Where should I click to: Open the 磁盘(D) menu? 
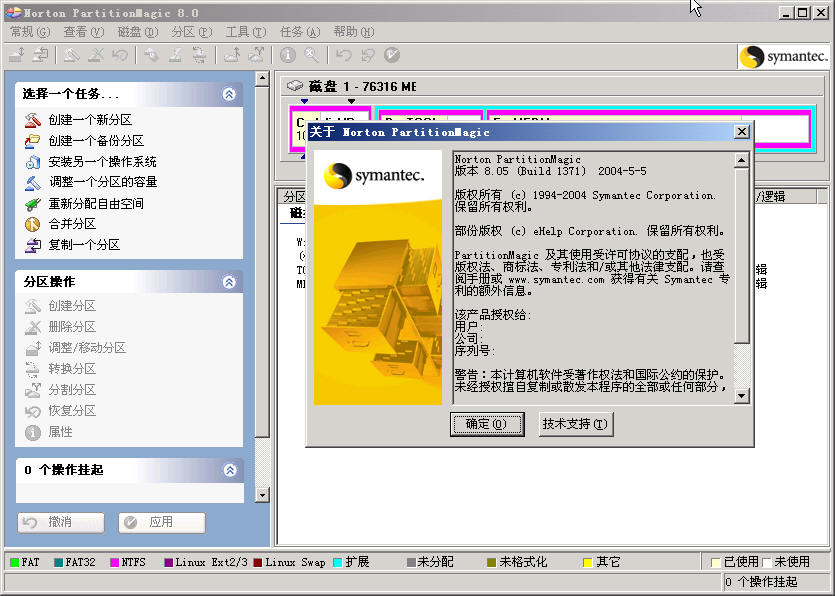point(138,32)
